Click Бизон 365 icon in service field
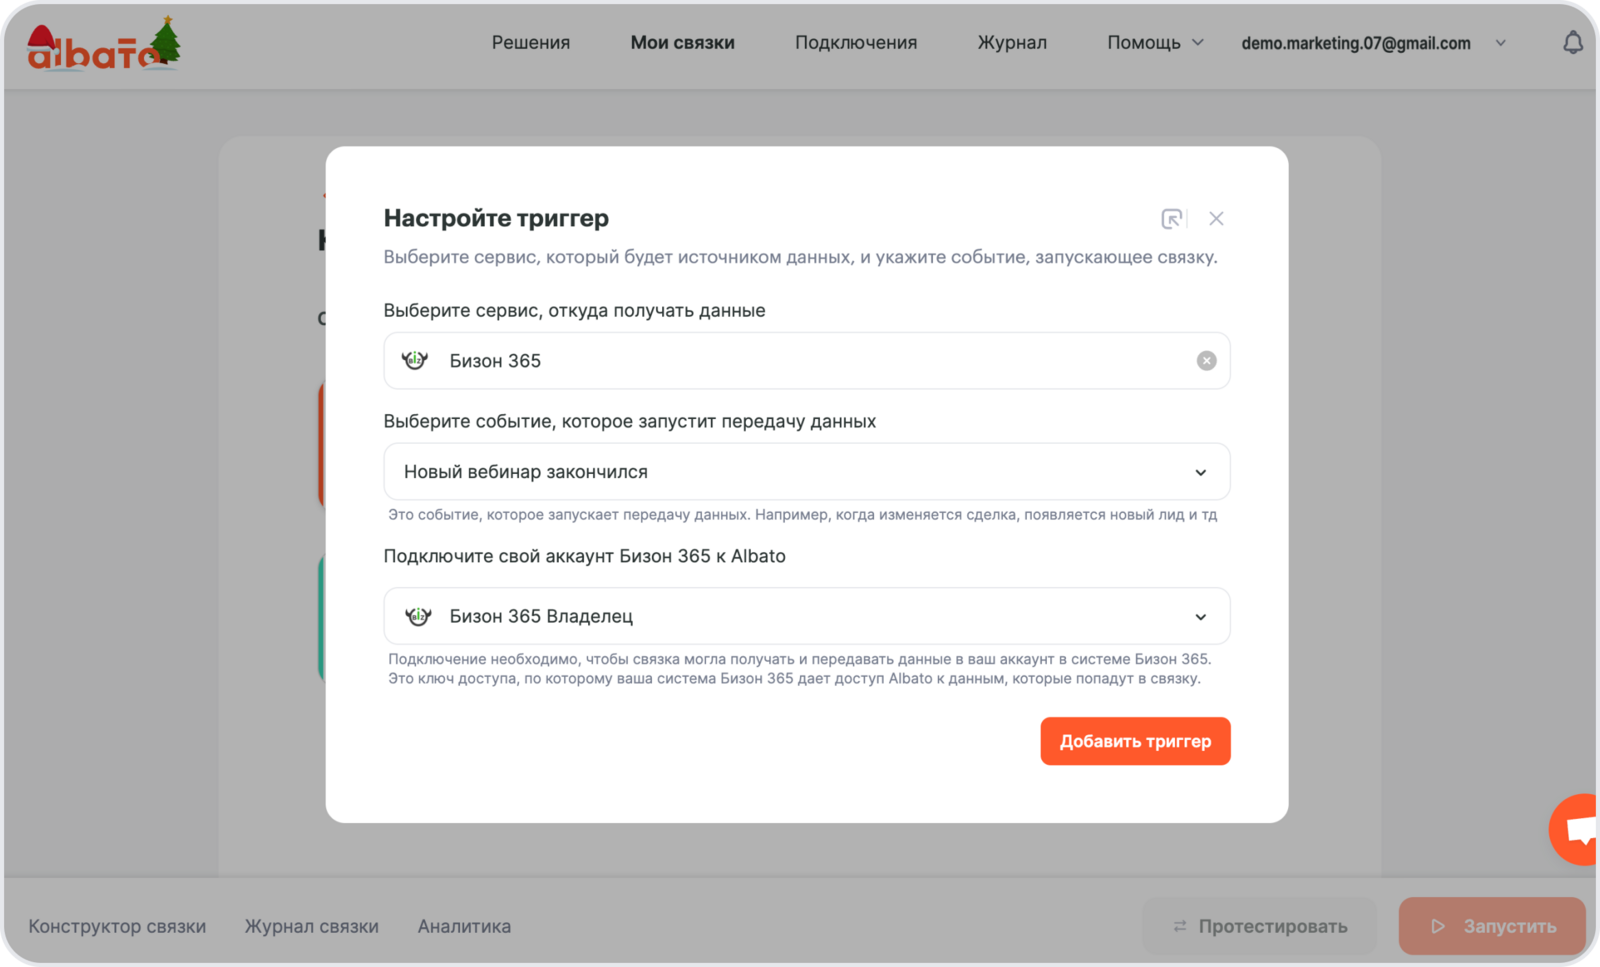The width and height of the screenshot is (1600, 967). pos(415,361)
